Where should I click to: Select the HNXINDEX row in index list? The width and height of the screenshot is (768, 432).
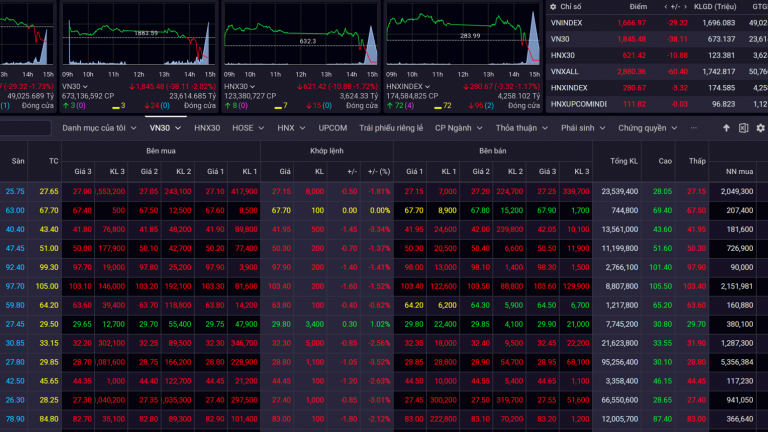(x=657, y=88)
